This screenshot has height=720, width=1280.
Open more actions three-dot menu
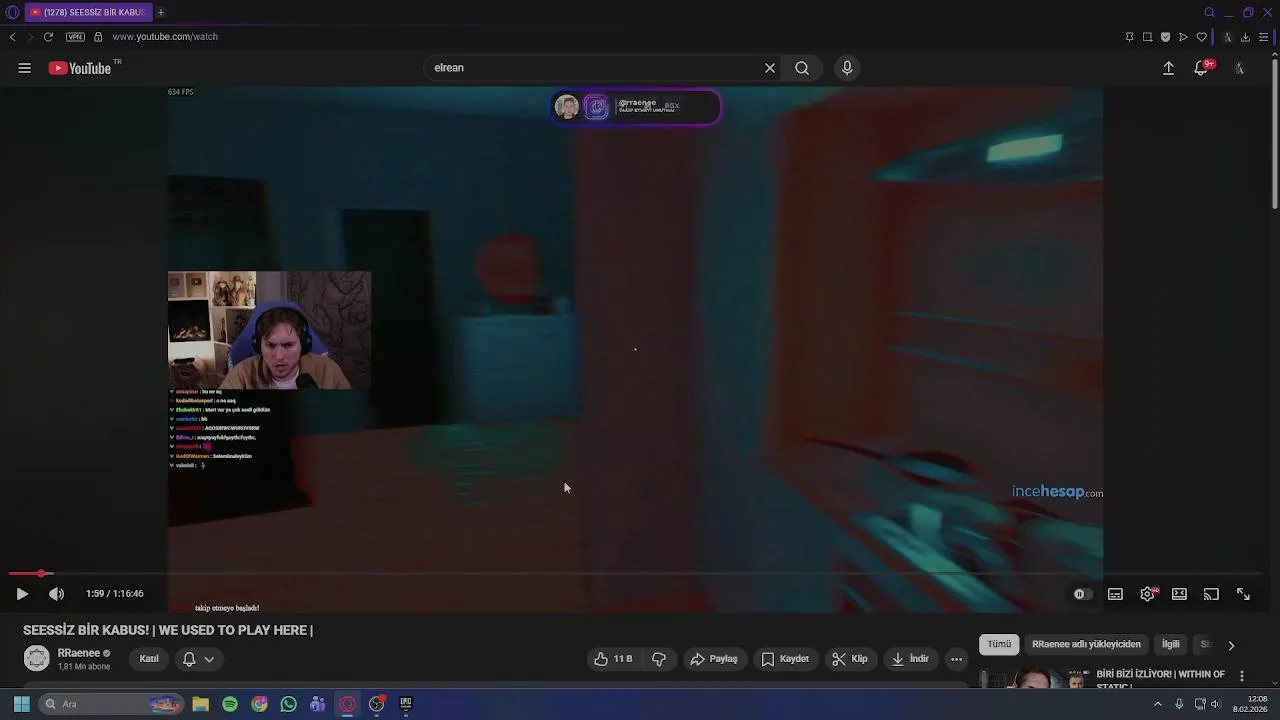coord(957,659)
